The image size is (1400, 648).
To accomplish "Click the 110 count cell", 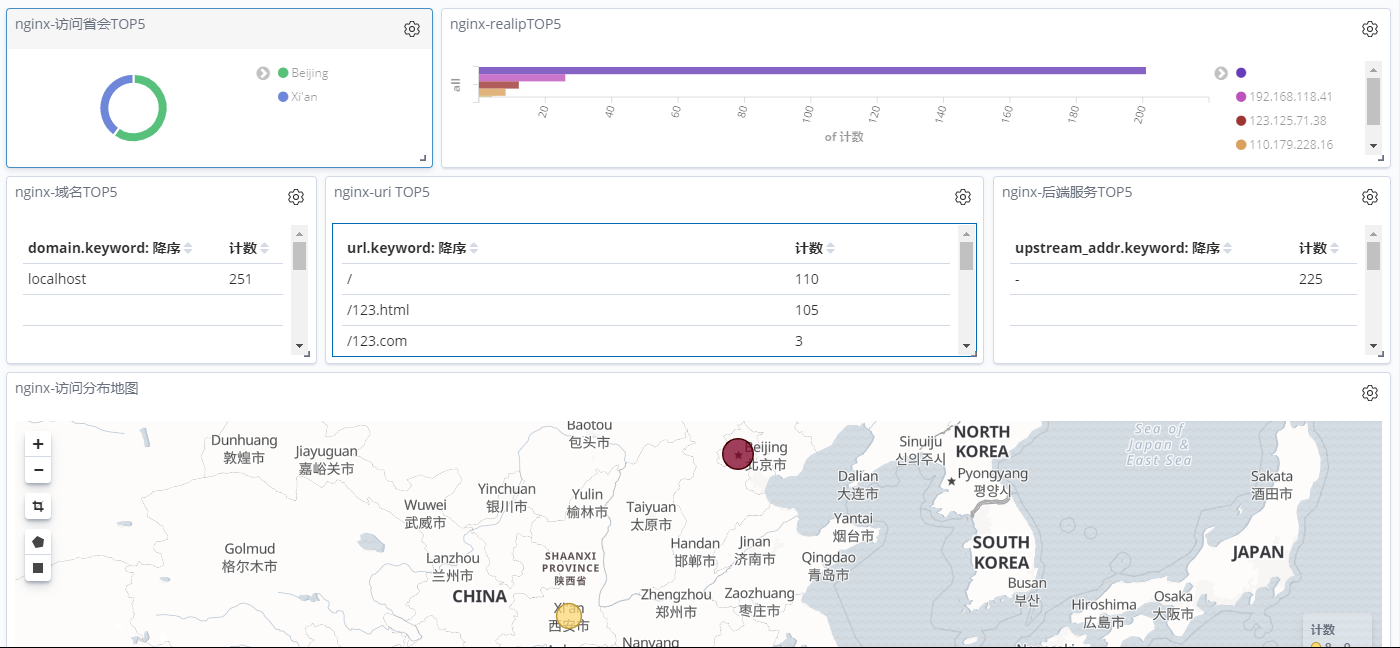I will point(807,279).
